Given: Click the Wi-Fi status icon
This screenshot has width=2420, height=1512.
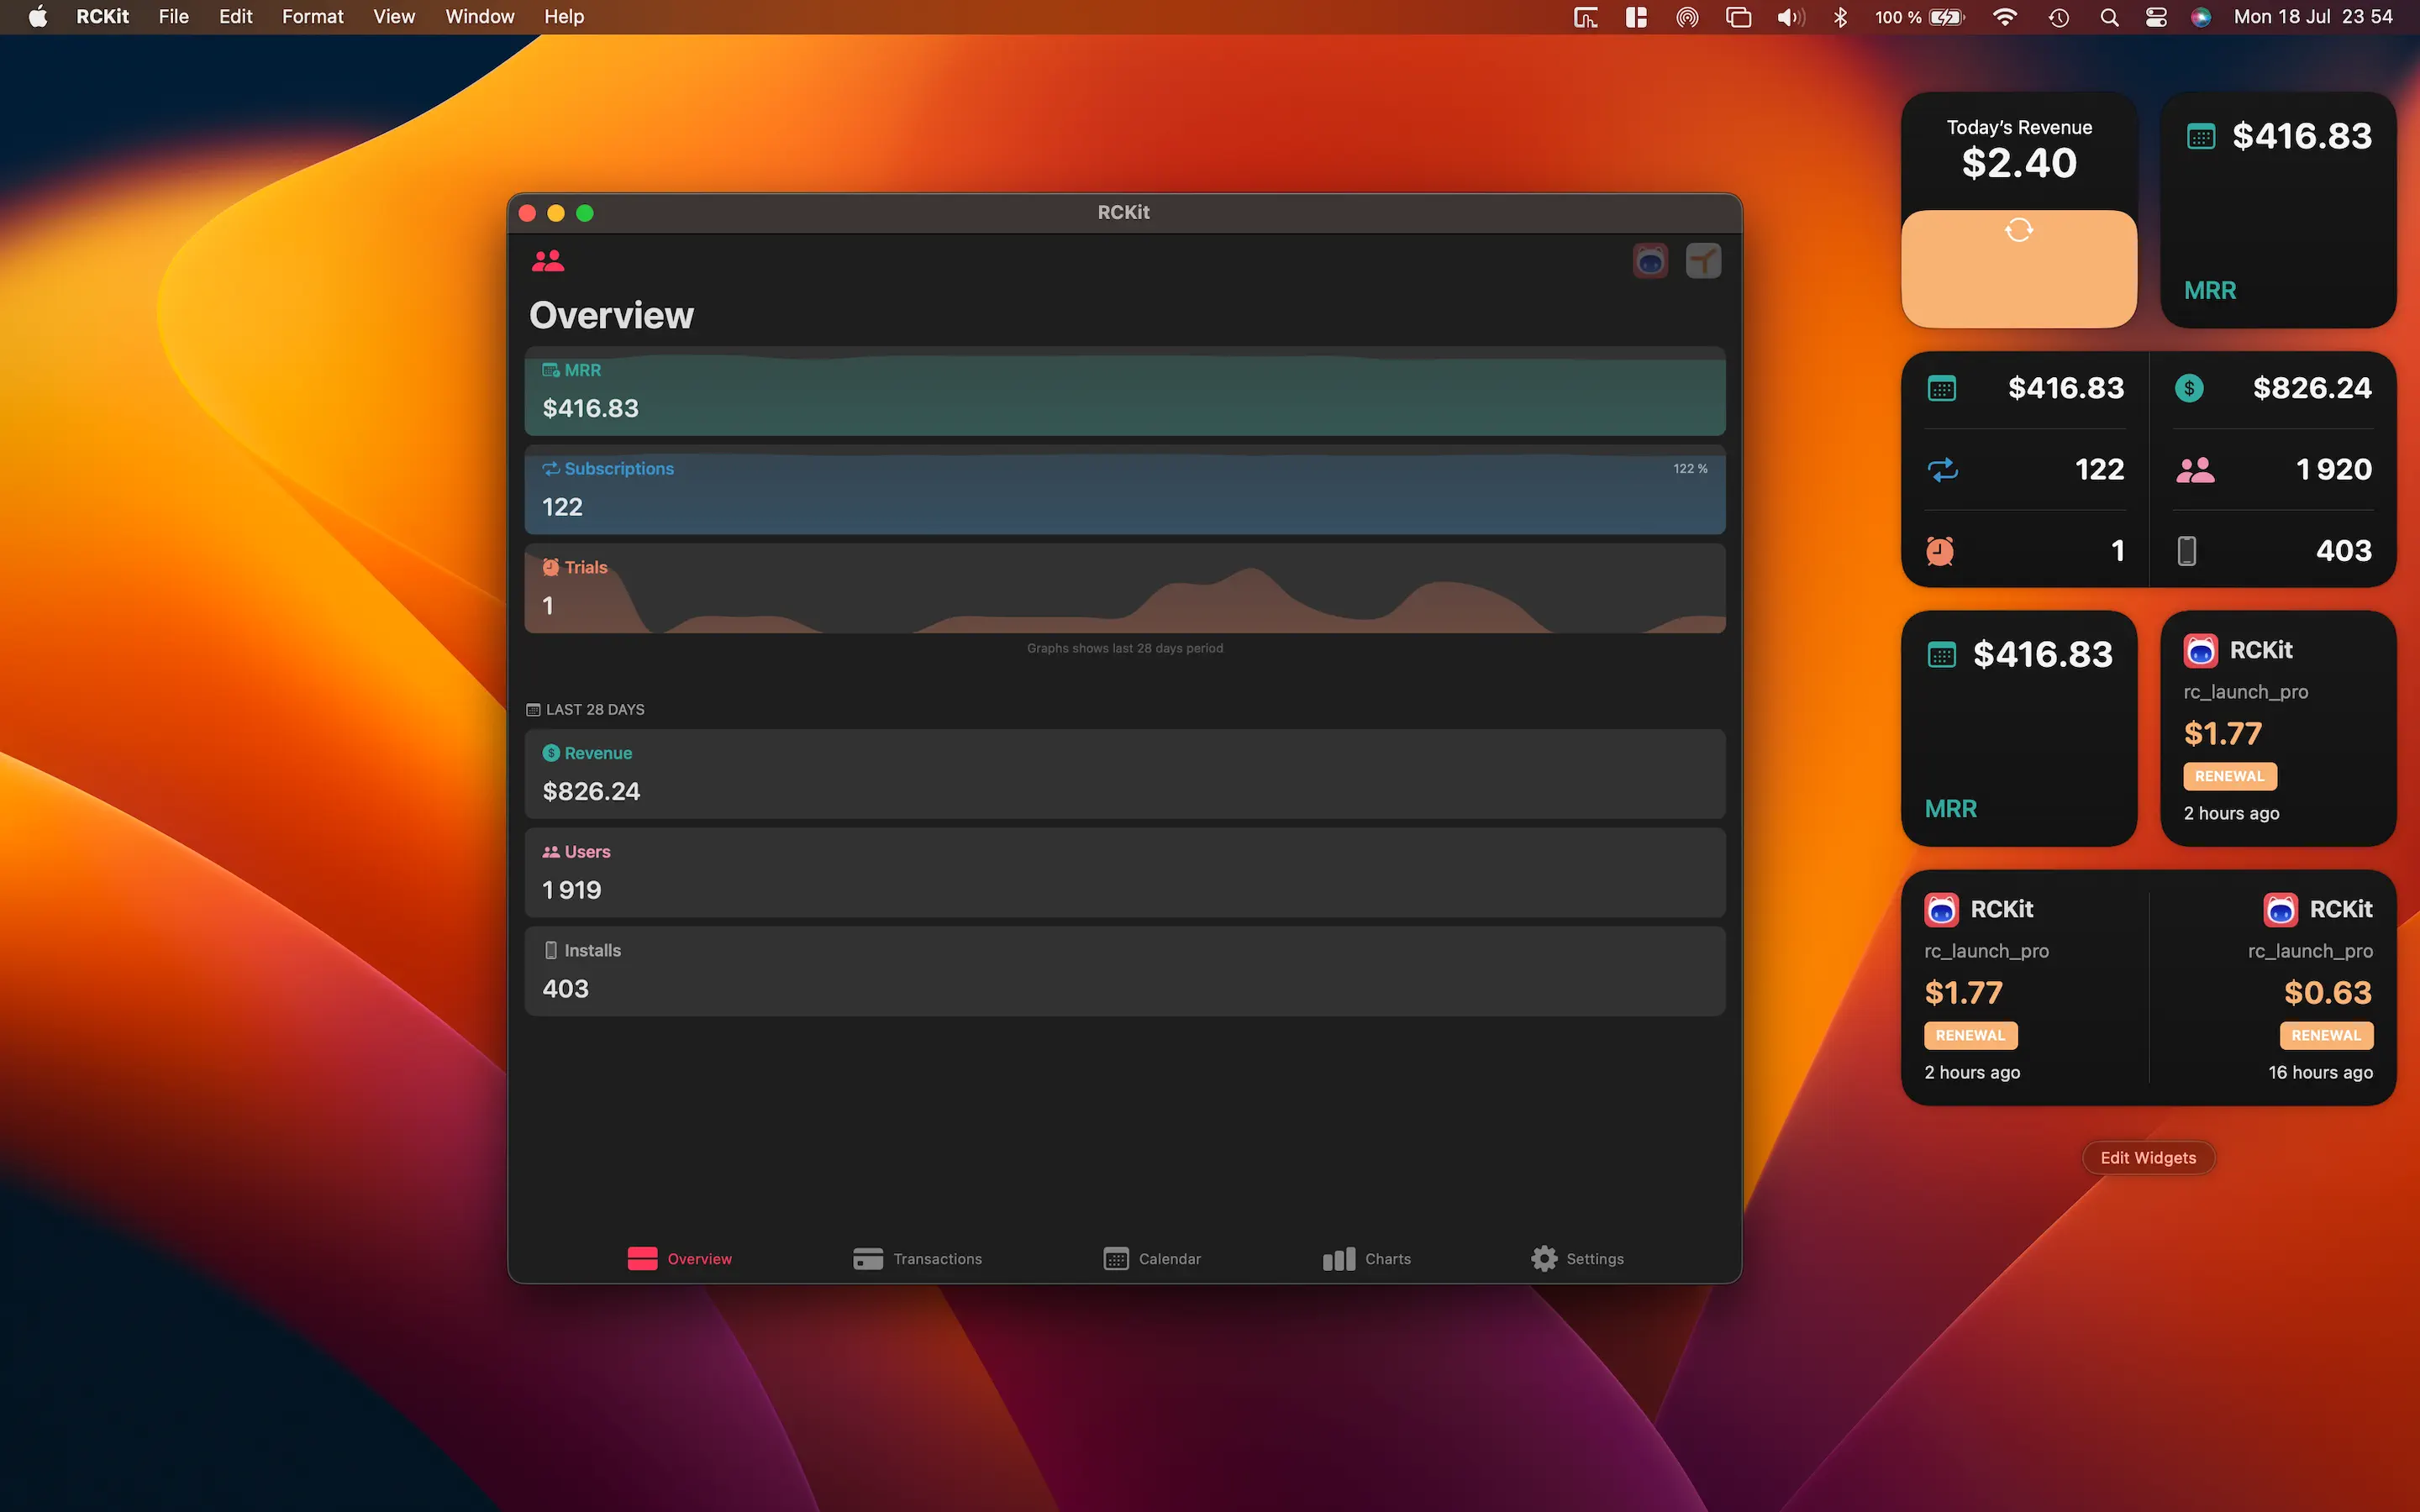Looking at the screenshot, I should [x=2004, y=17].
